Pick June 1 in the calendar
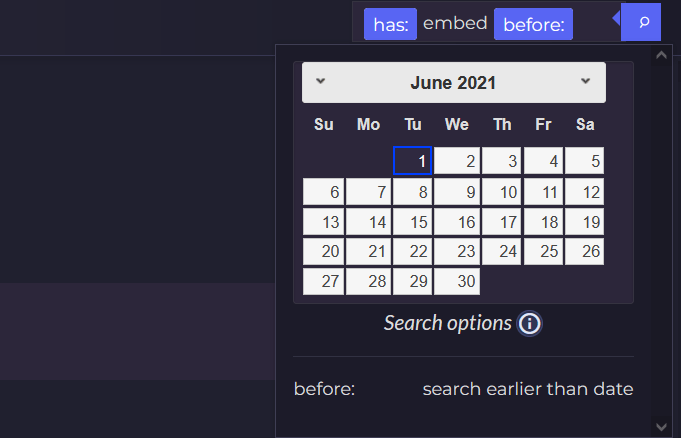This screenshot has width=681, height=438. [x=412, y=161]
